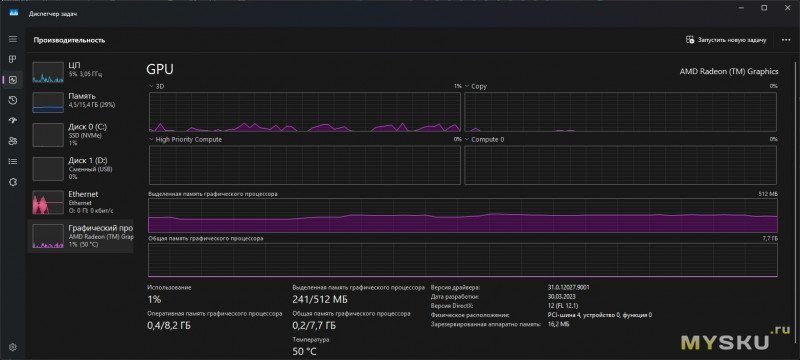Open the more options ellipsis menu
800x360 pixels.
[x=786, y=40]
